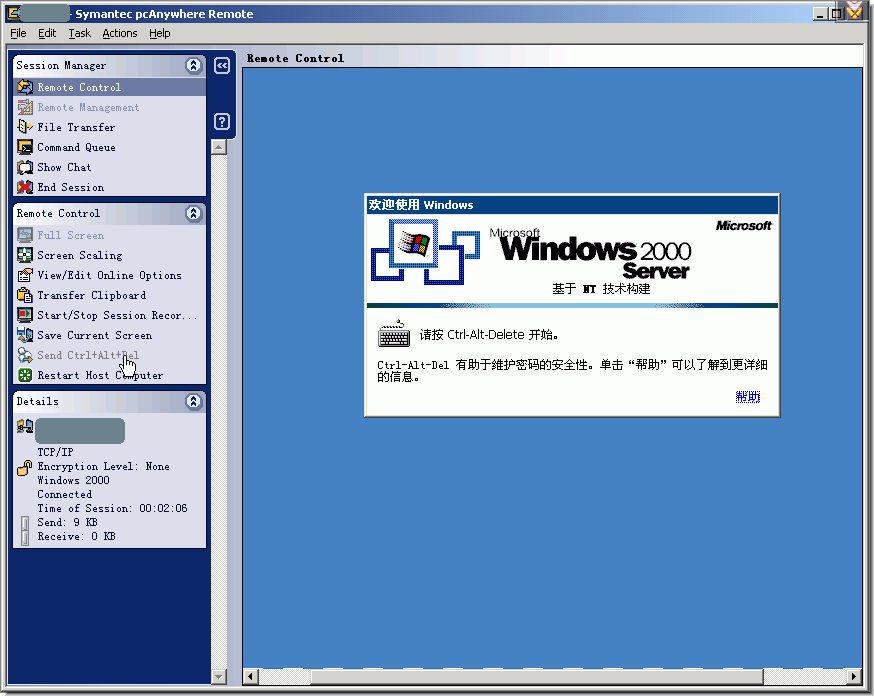Click the Restart Host Computer icon
This screenshot has width=874, height=696.
[25, 375]
